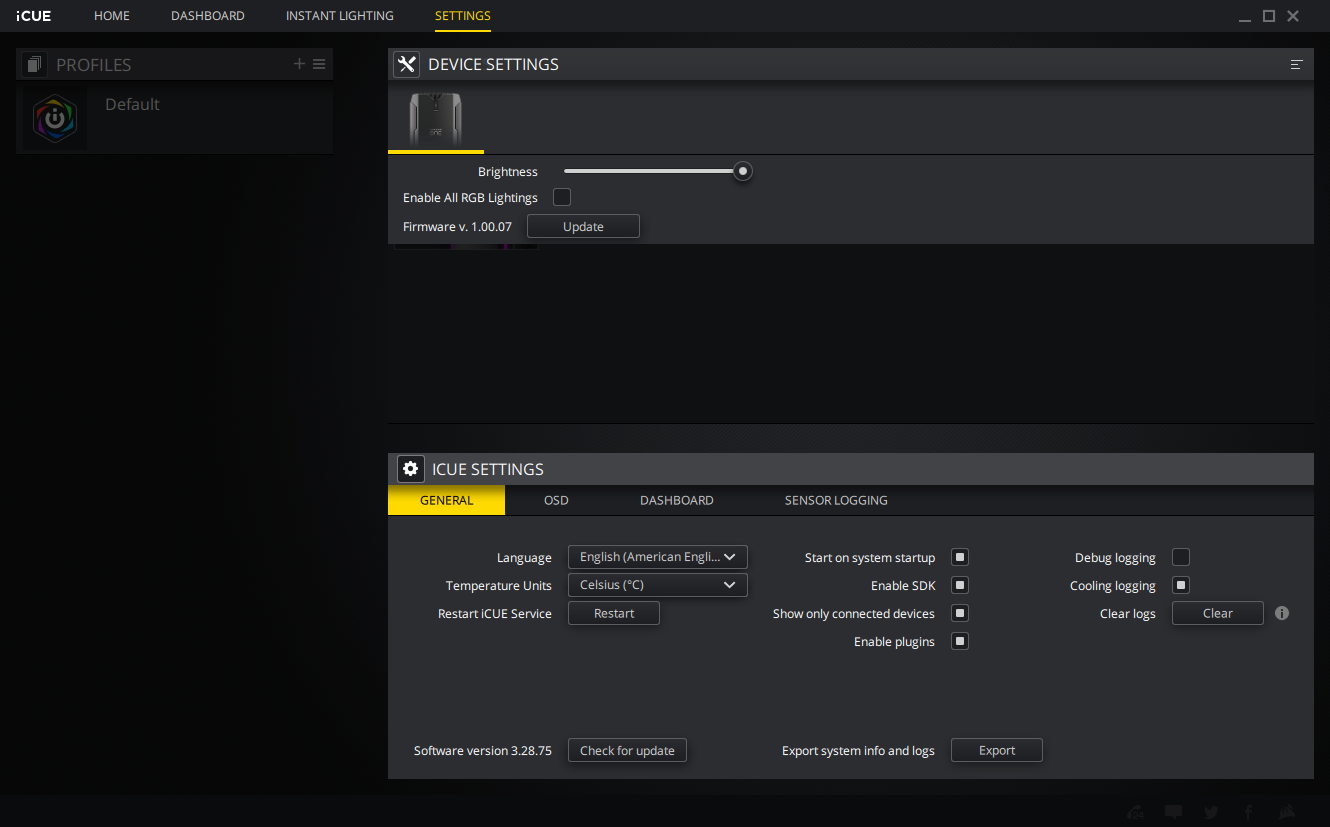
Task: Open the forum chat bubble icon
Action: [x=1174, y=812]
